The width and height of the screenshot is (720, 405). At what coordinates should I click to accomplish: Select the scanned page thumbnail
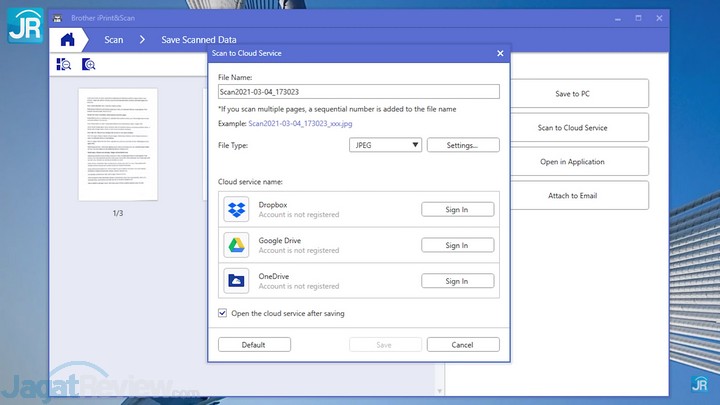point(118,144)
